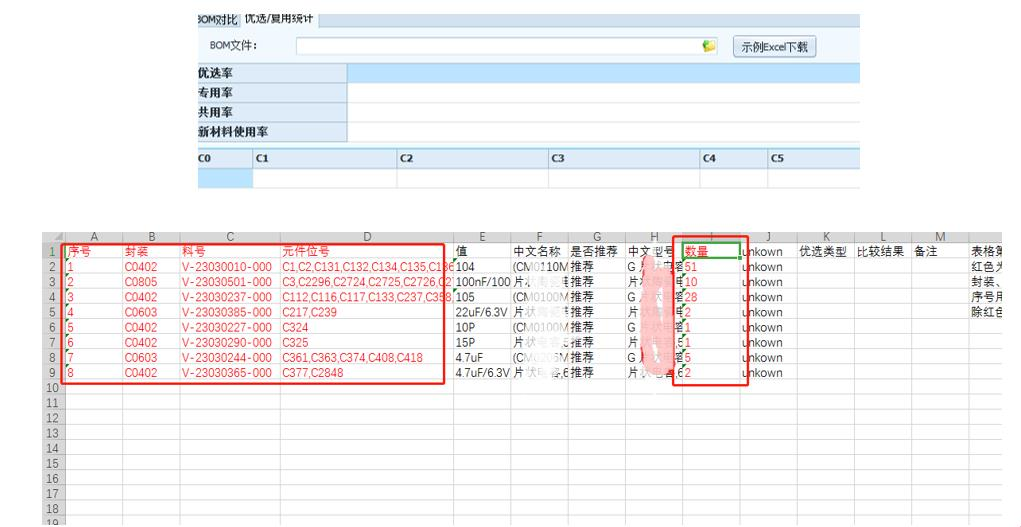Click the select-all corner of the spreadsheet
Screen dimensions: 1021x527
click(x=51, y=237)
